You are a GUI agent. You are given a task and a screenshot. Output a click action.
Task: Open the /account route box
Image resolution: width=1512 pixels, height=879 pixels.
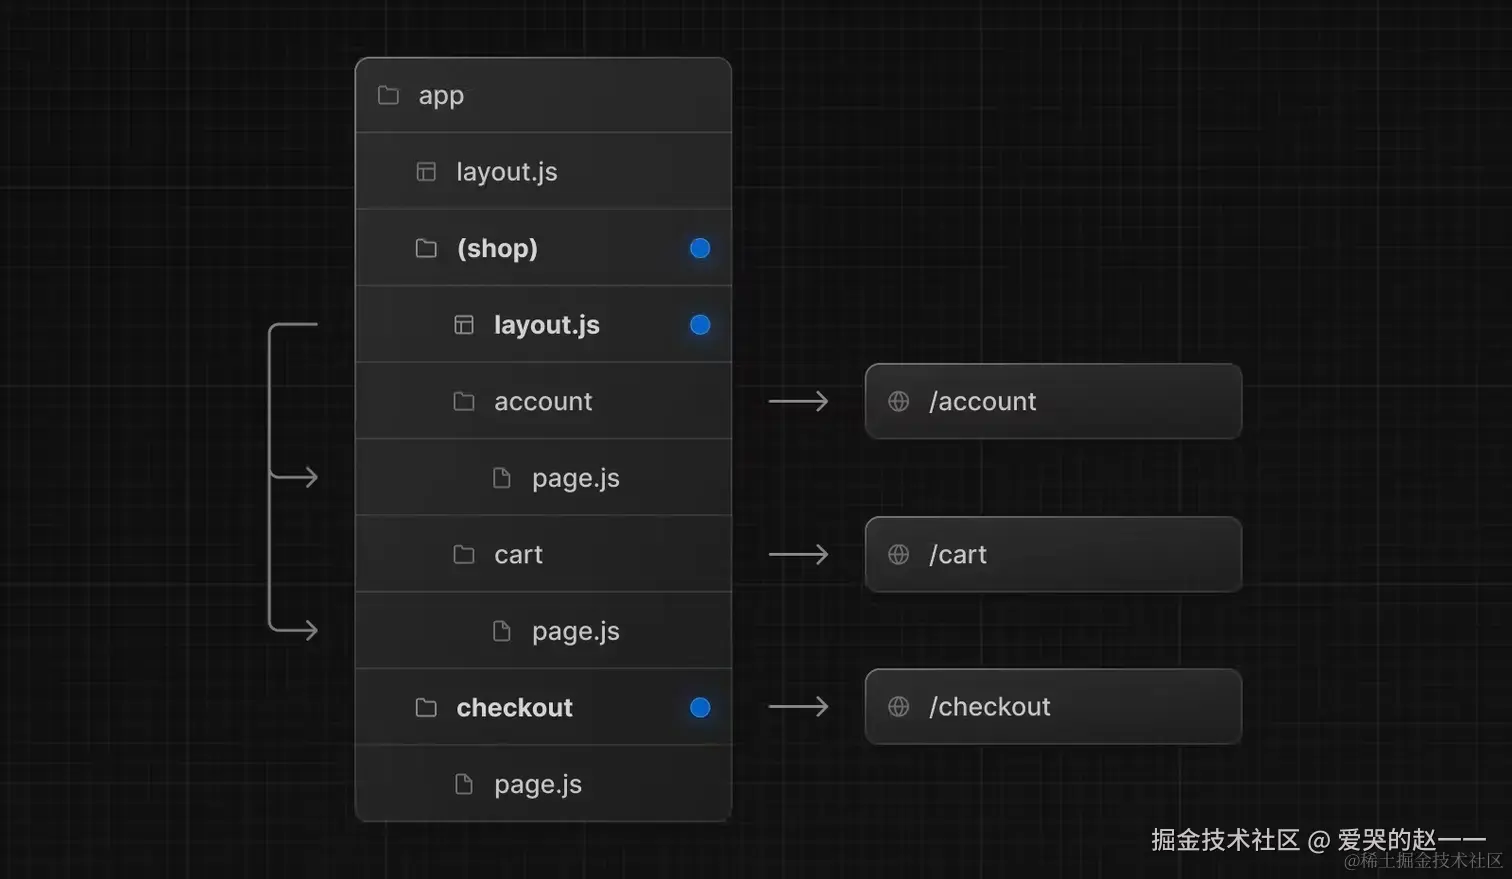(x=1053, y=401)
